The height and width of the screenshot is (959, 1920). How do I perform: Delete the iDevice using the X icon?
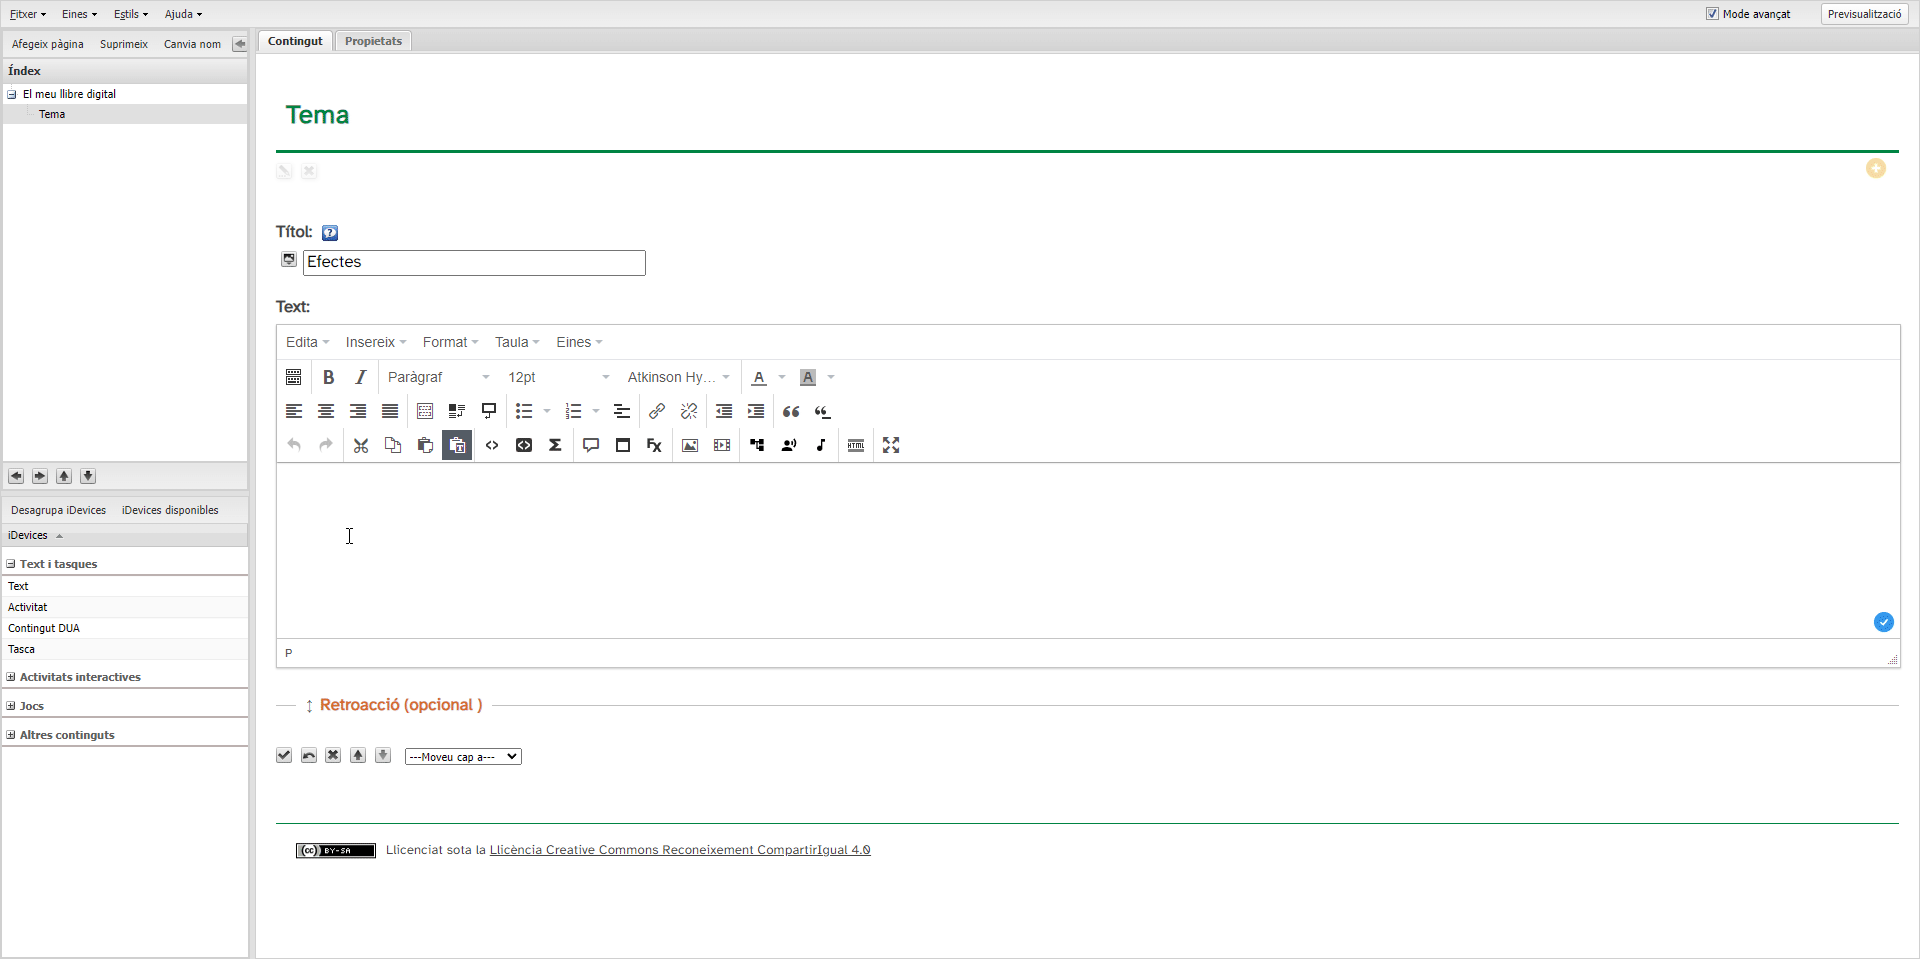(x=333, y=755)
